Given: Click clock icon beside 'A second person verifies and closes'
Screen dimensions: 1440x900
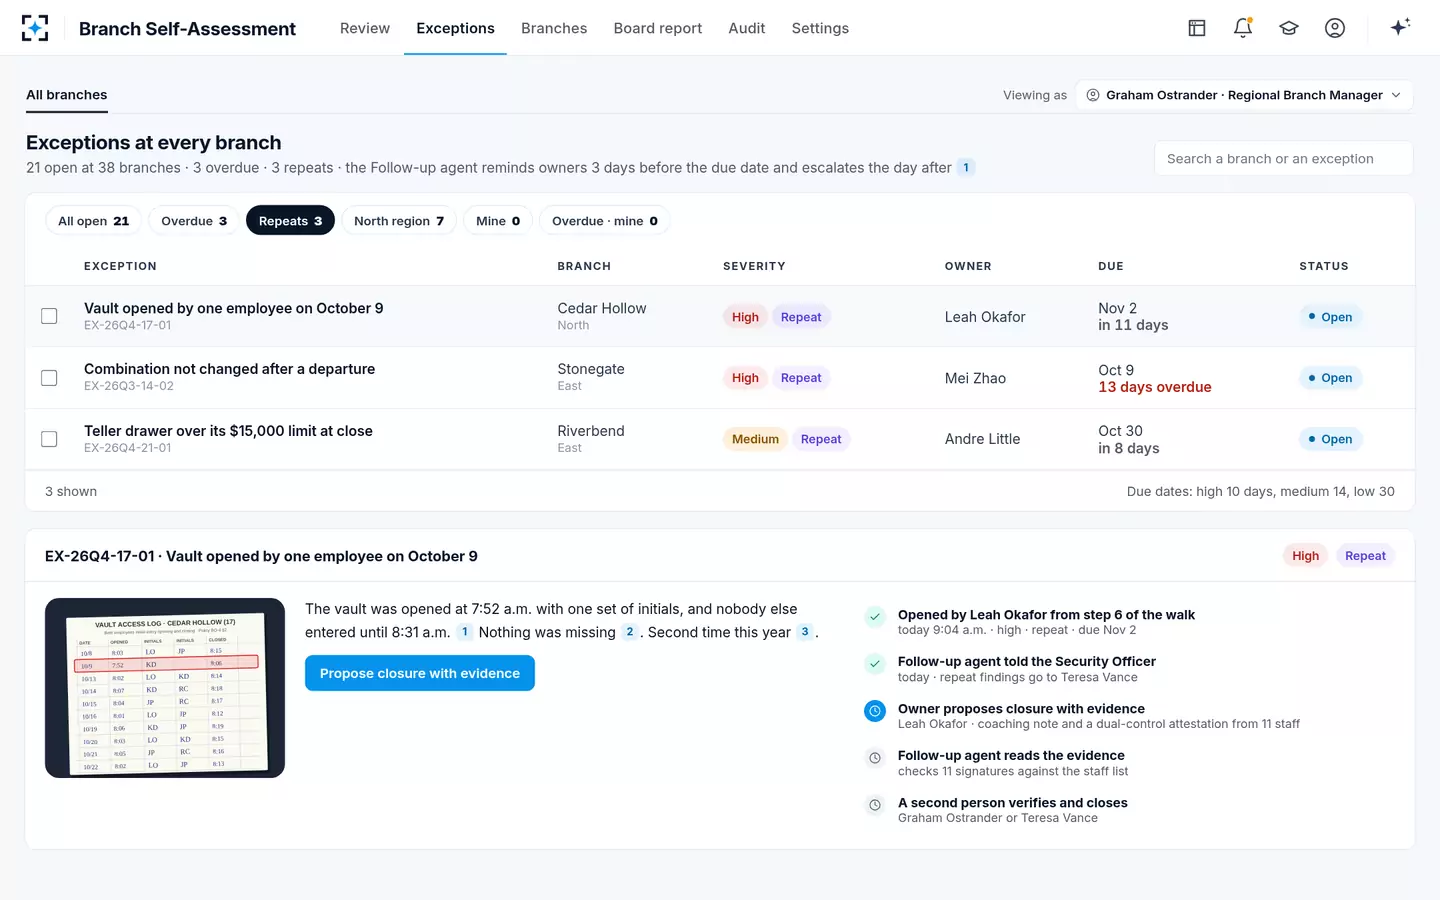Looking at the screenshot, I should (x=875, y=804).
